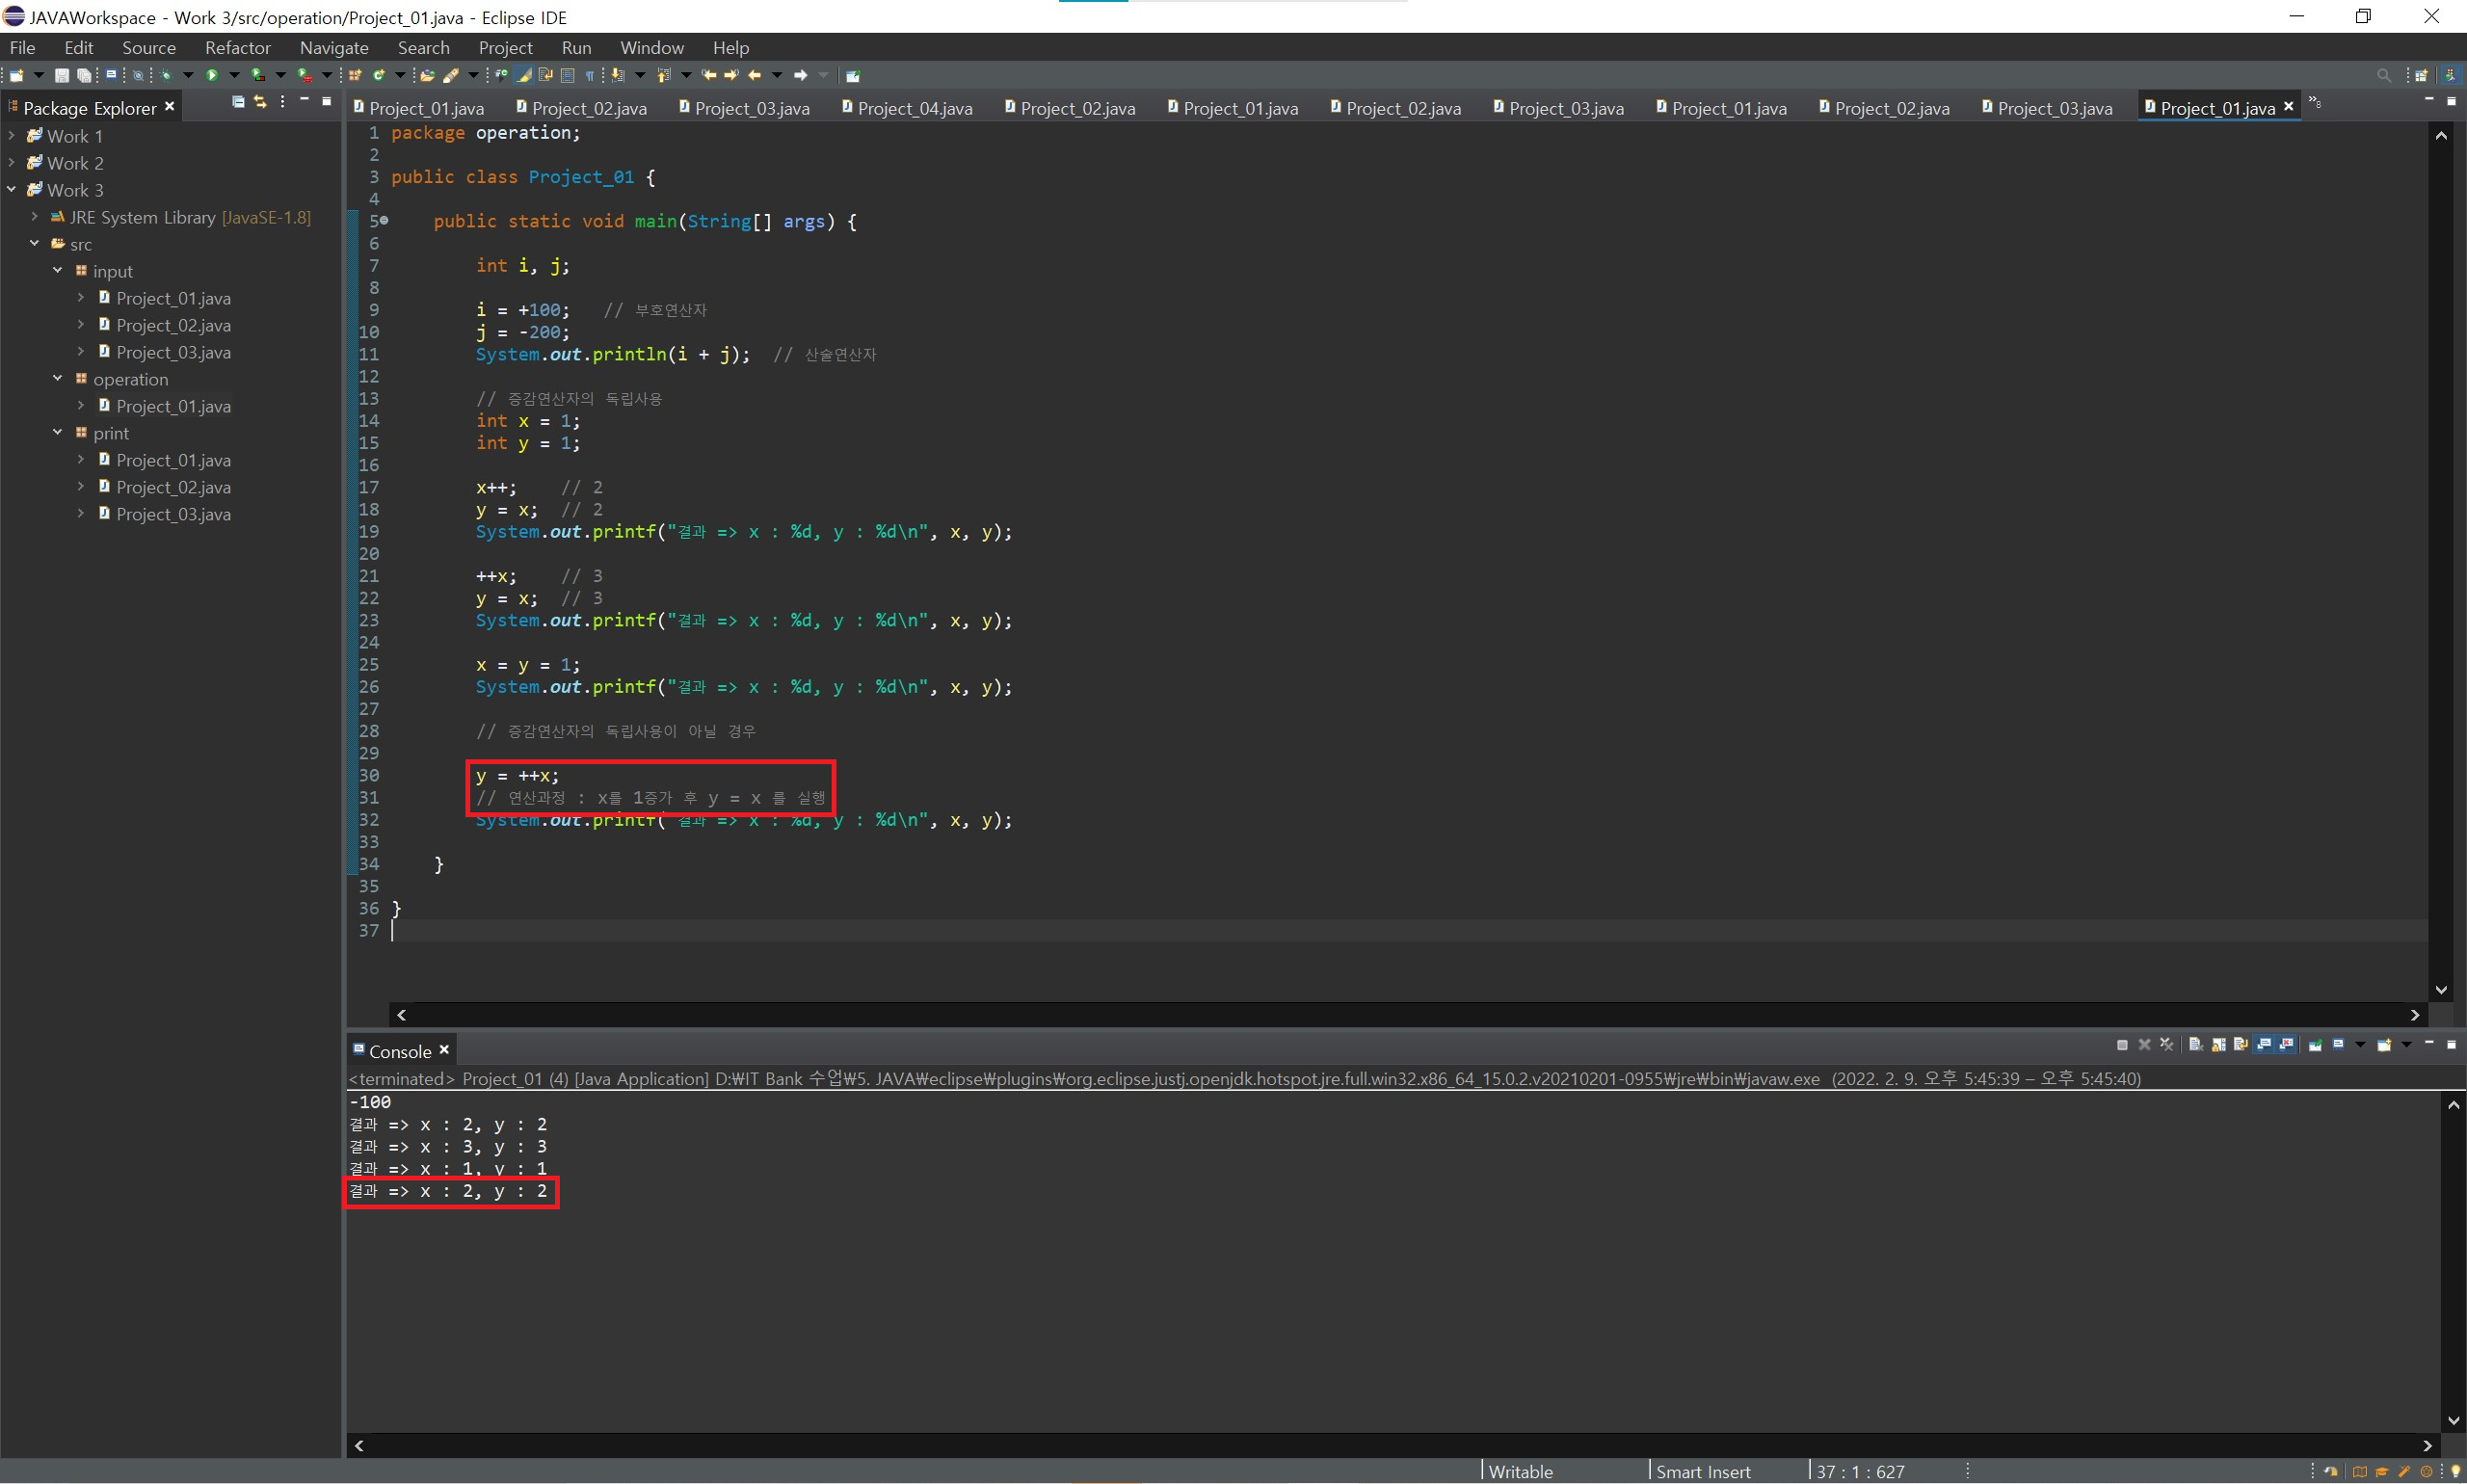This screenshot has width=2467, height=1484.
Task: Click the green Run button in toolbar
Action: pyautogui.click(x=212, y=75)
